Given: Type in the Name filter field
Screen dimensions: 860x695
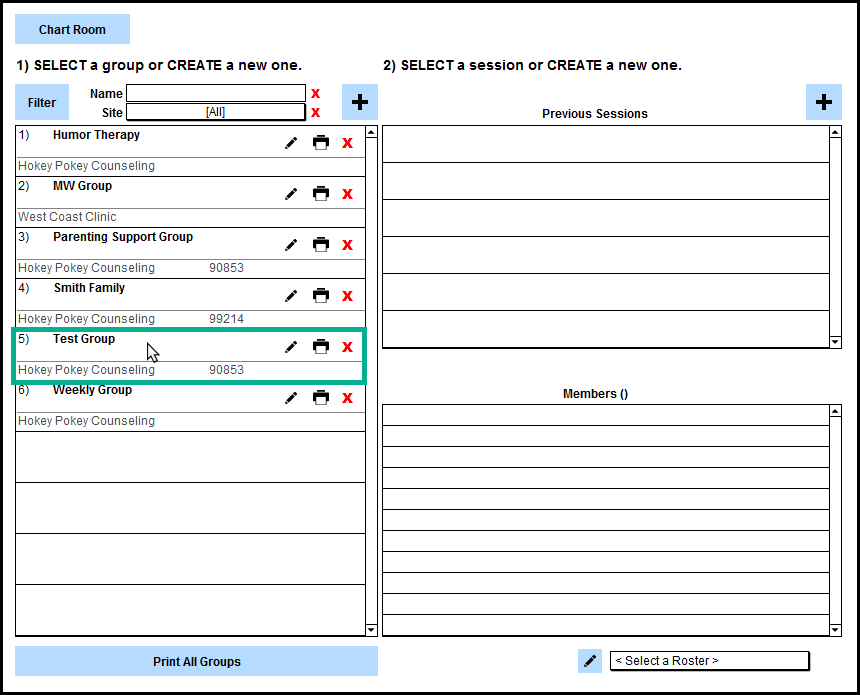Looking at the screenshot, I should 215,94.
